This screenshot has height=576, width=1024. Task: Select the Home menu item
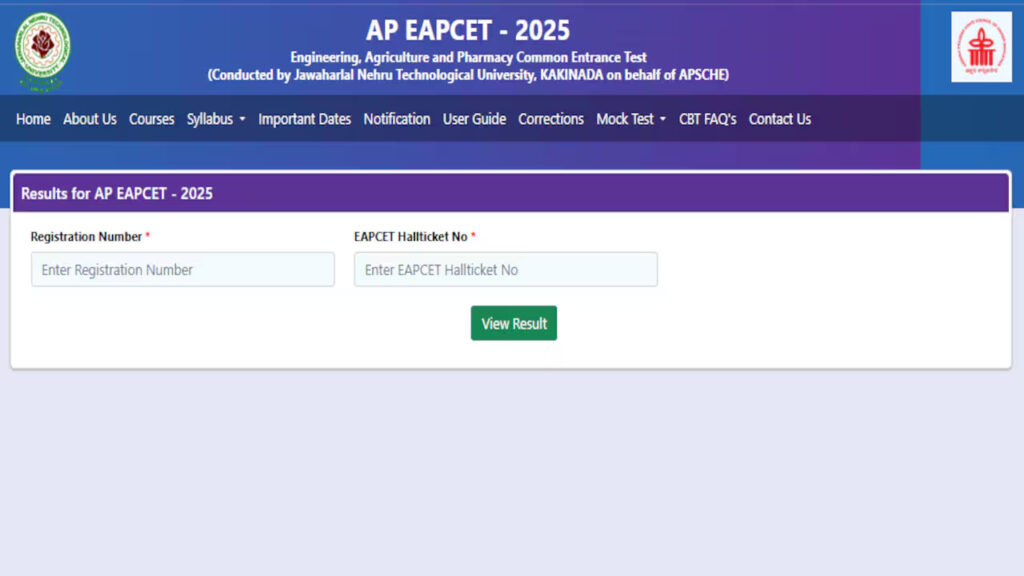coord(33,119)
